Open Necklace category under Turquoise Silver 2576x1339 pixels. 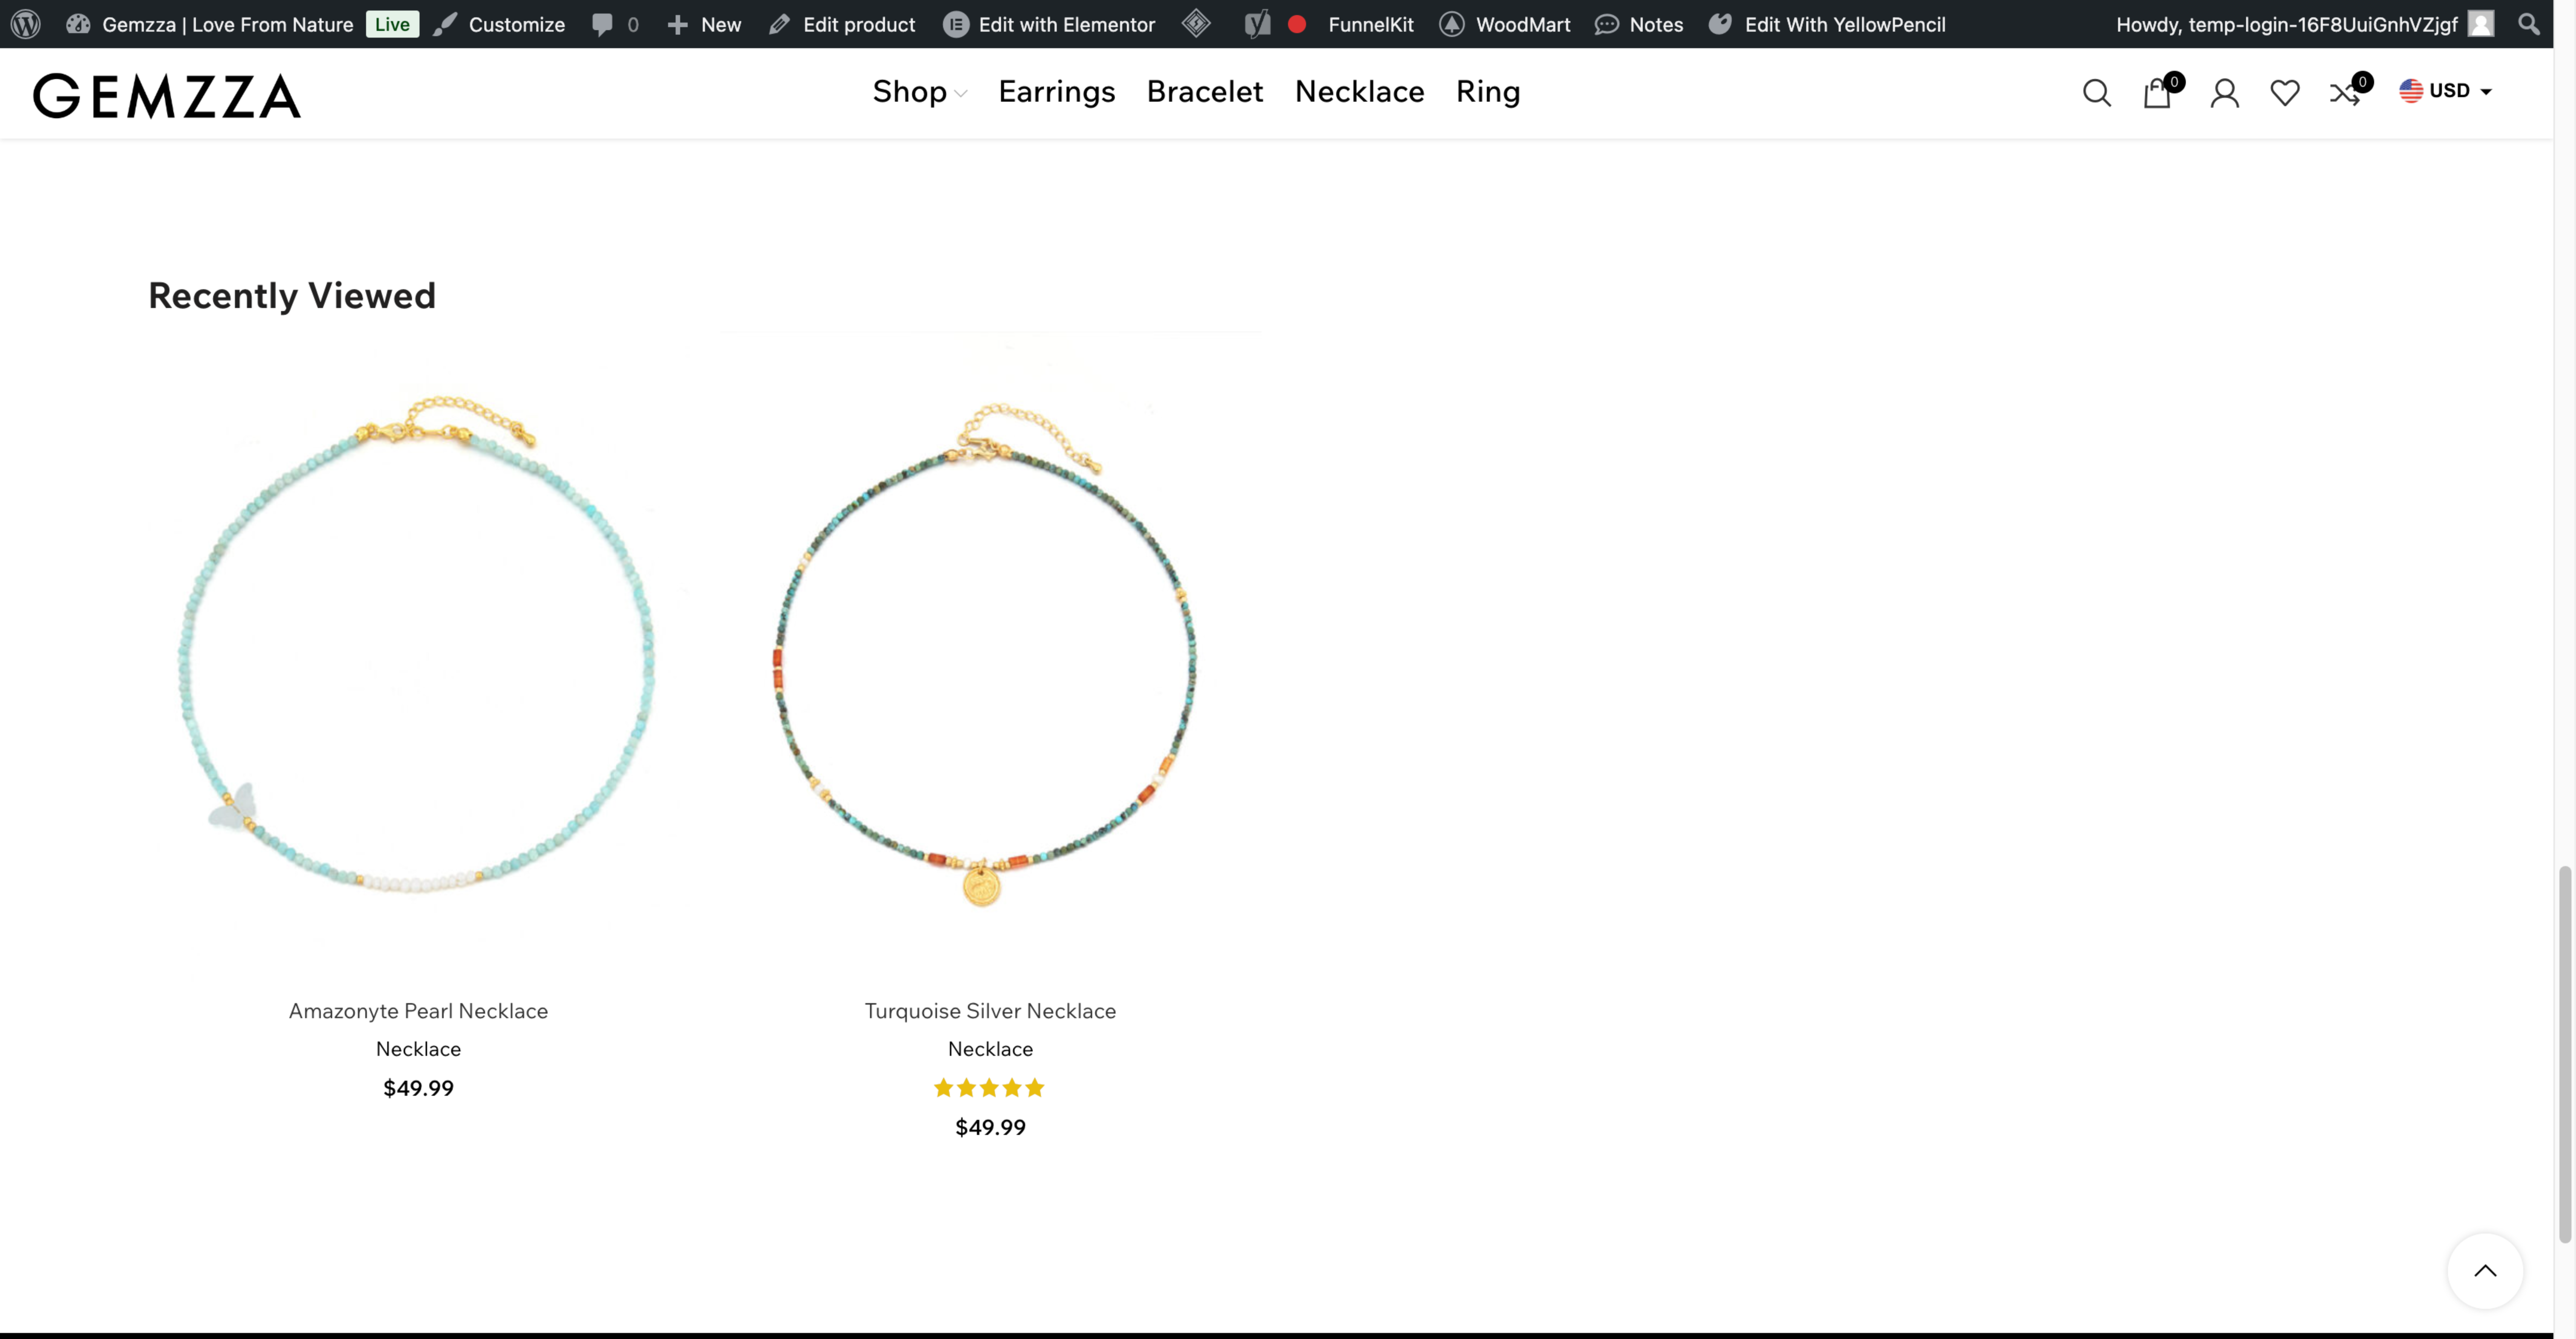click(990, 1049)
